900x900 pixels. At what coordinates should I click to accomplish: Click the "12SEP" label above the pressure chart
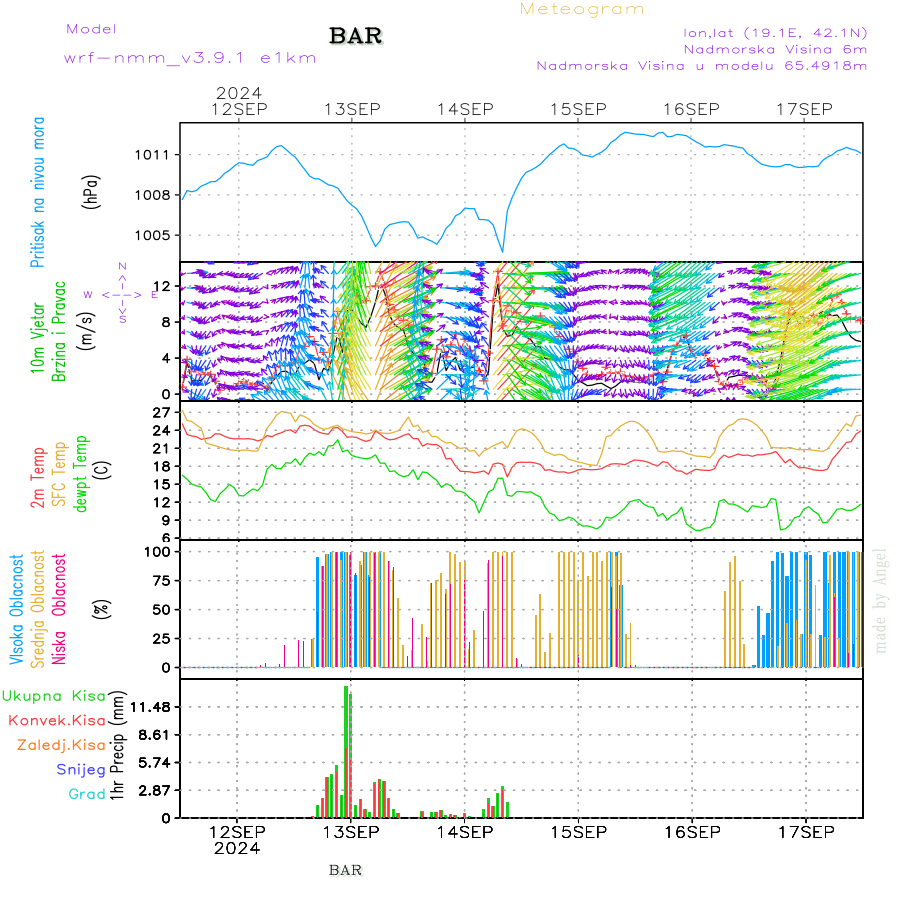(239, 109)
